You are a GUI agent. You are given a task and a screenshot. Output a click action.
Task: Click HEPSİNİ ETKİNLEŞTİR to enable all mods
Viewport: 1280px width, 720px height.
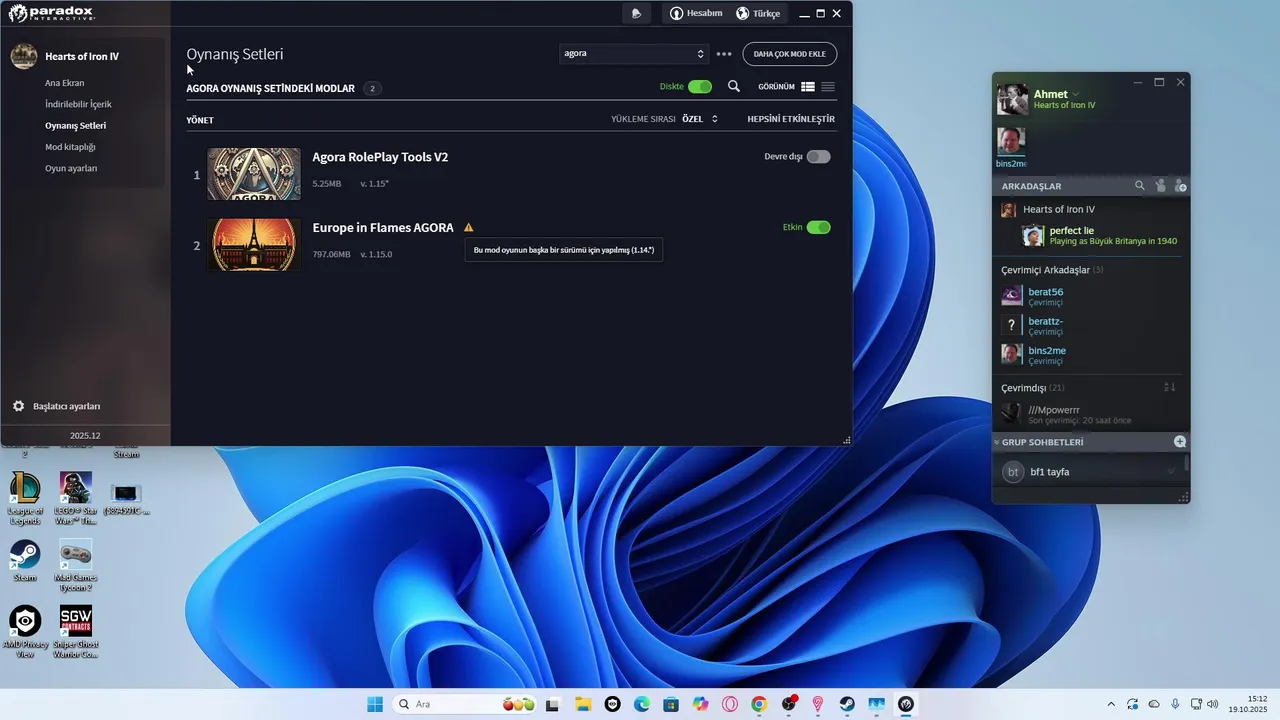[791, 119]
